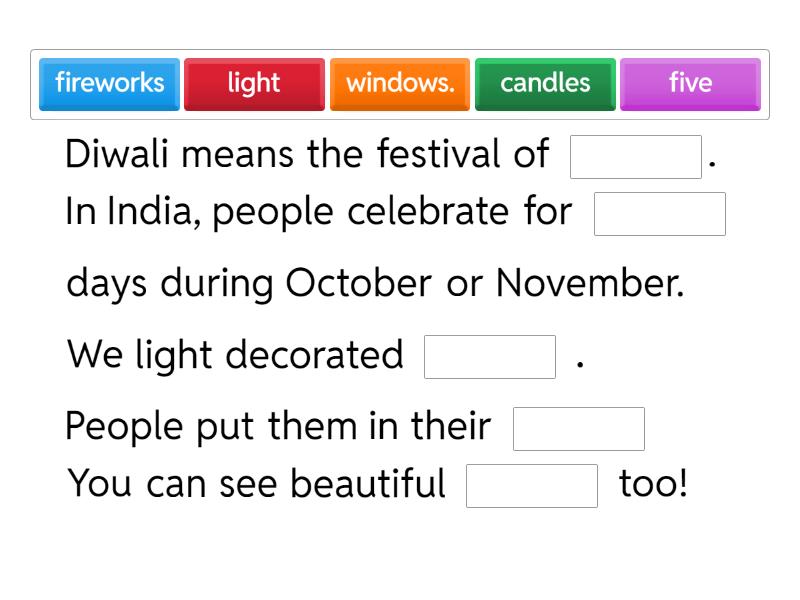Image resolution: width=800 pixels, height=600 pixels.
Task: Select the green 'candles' word tile
Action: 545,84
